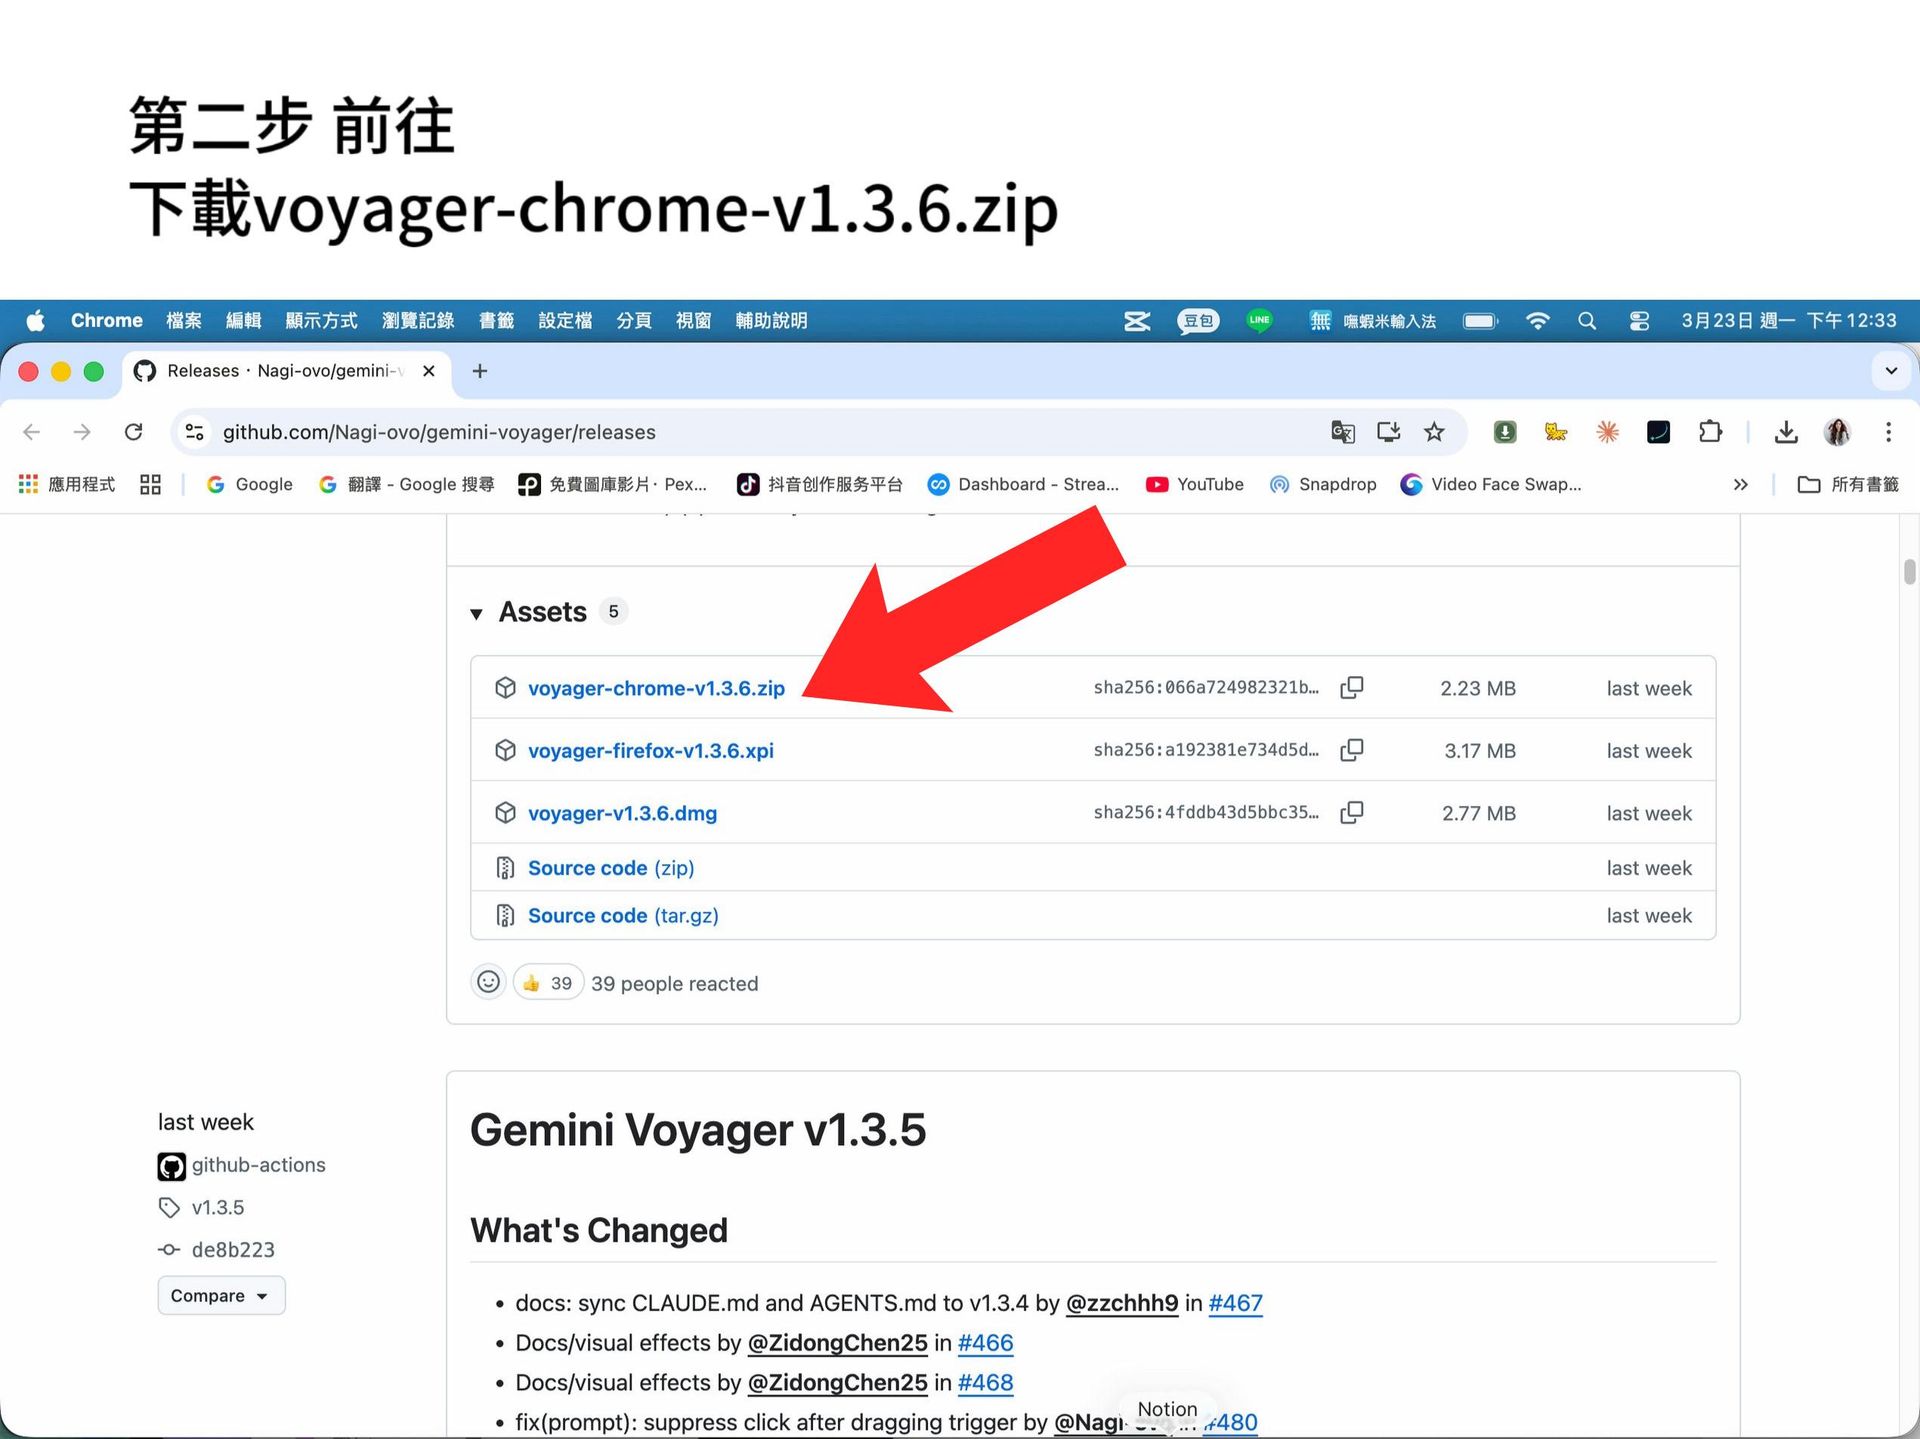Click the page vertical scrollbar thumb
The height and width of the screenshot is (1439, 1920).
click(1909, 572)
